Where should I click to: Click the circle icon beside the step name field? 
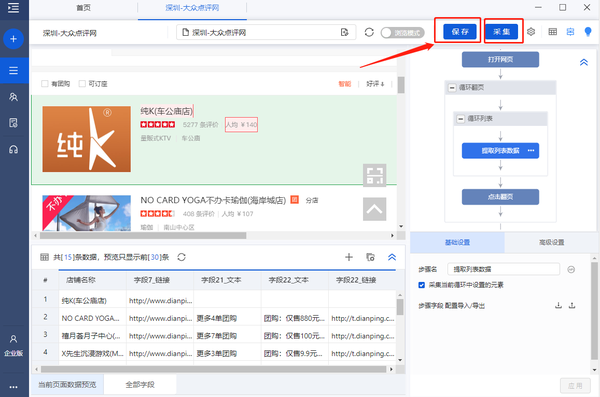571,270
